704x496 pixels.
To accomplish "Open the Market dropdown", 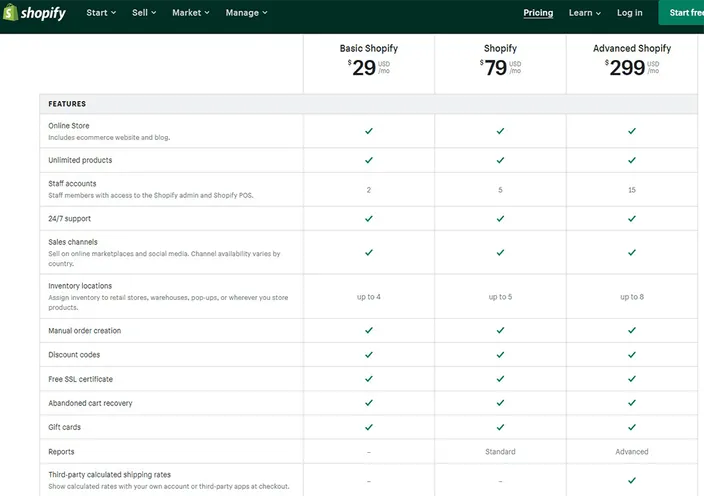I will (x=190, y=13).
